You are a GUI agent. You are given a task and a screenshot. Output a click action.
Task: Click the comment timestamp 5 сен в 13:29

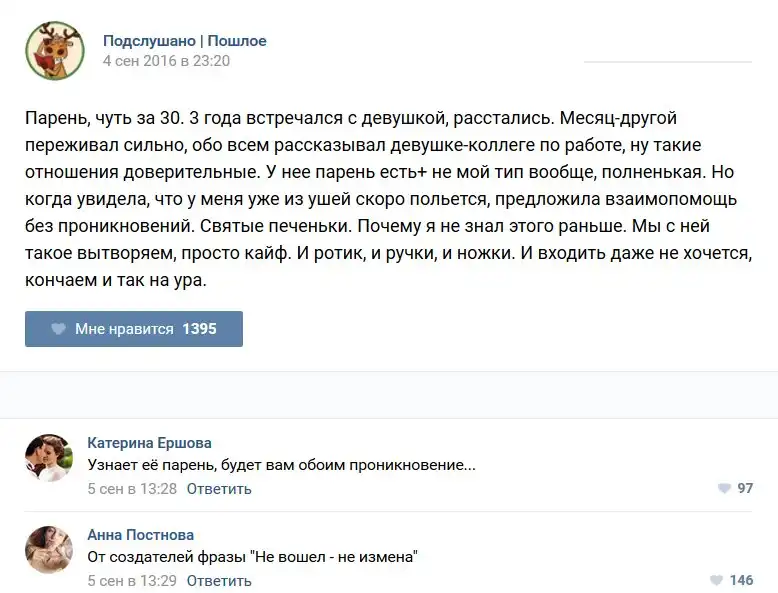[x=132, y=580]
